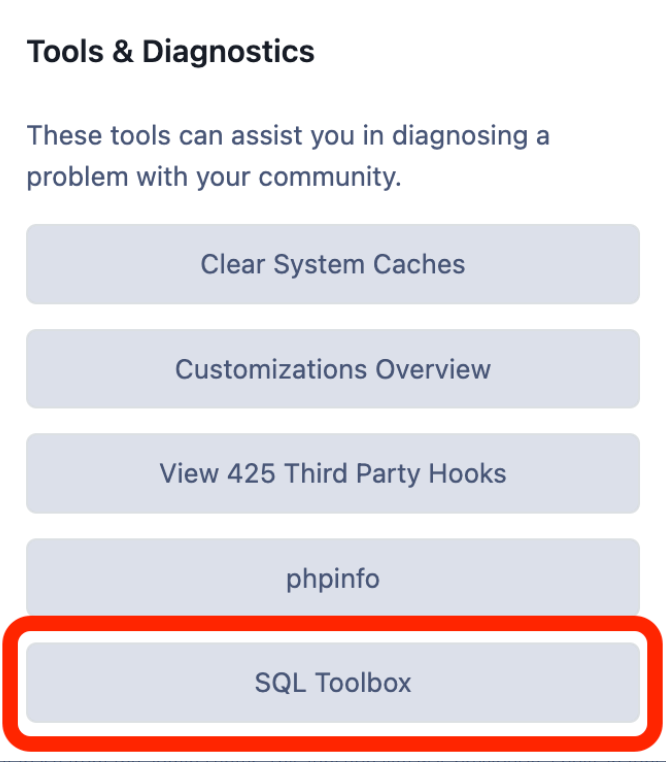Tap the first diagnostics tool button

pos(333,264)
